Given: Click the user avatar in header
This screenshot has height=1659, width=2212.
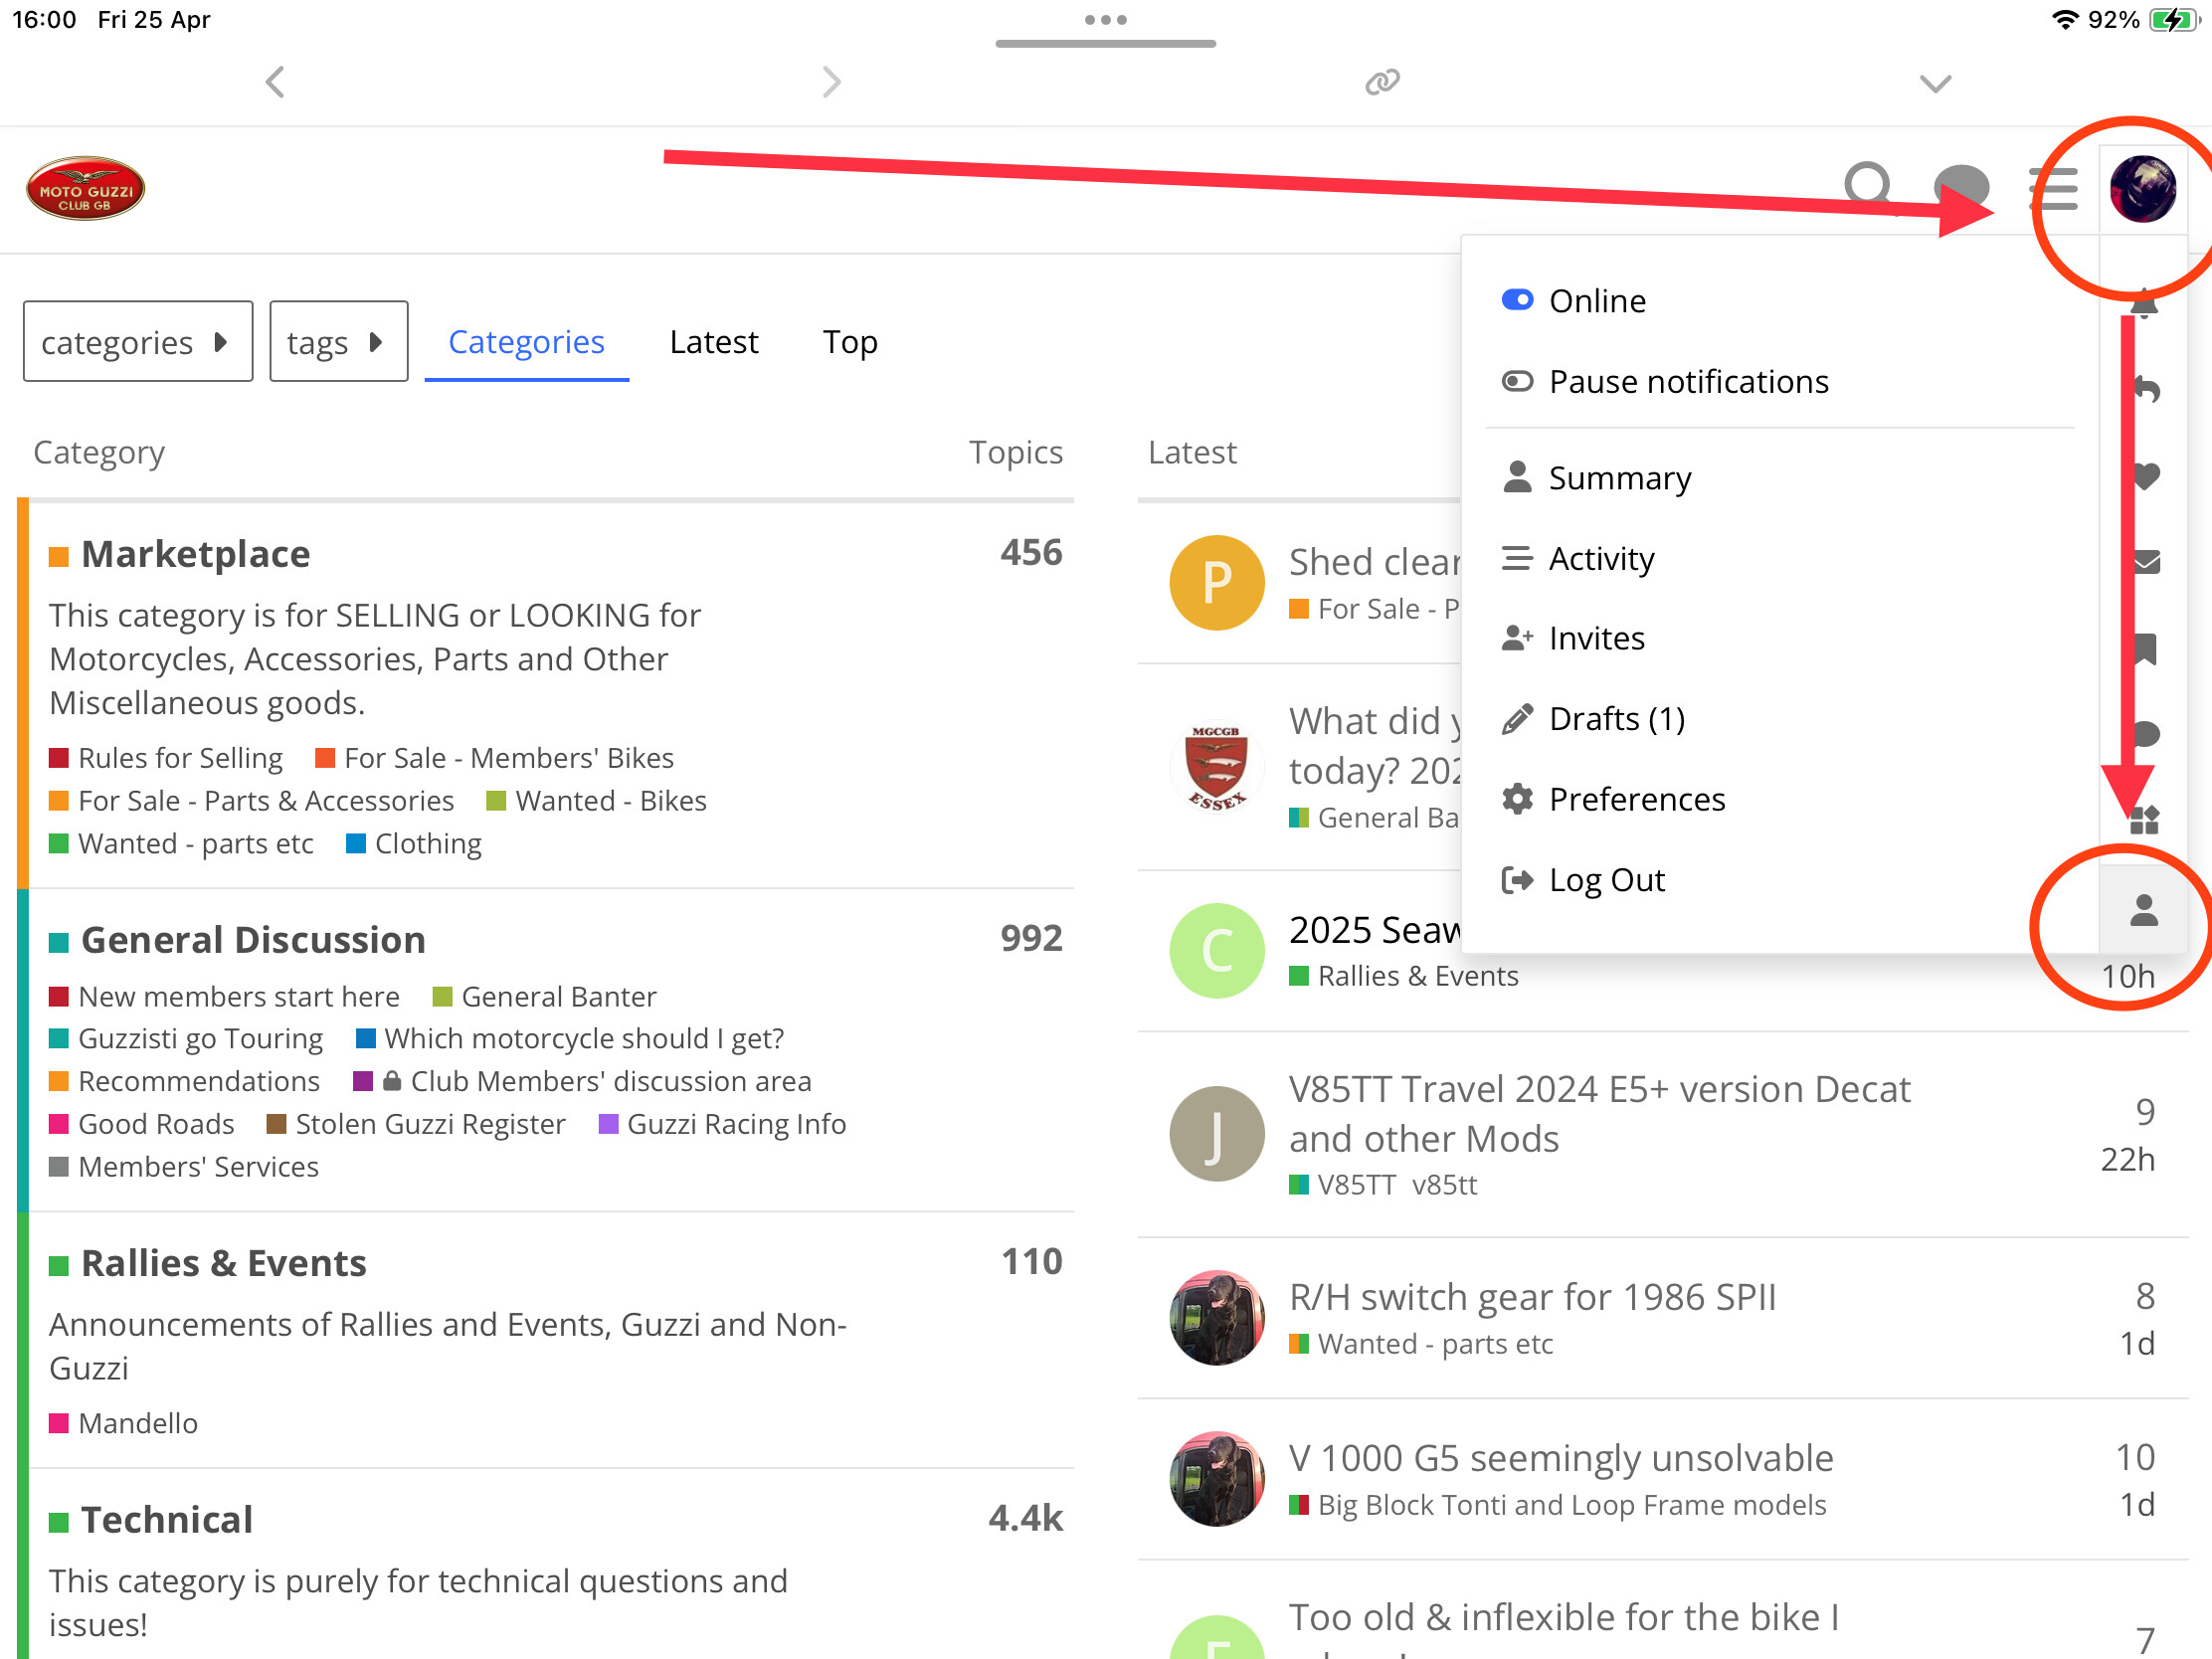Looking at the screenshot, I should (x=2142, y=188).
